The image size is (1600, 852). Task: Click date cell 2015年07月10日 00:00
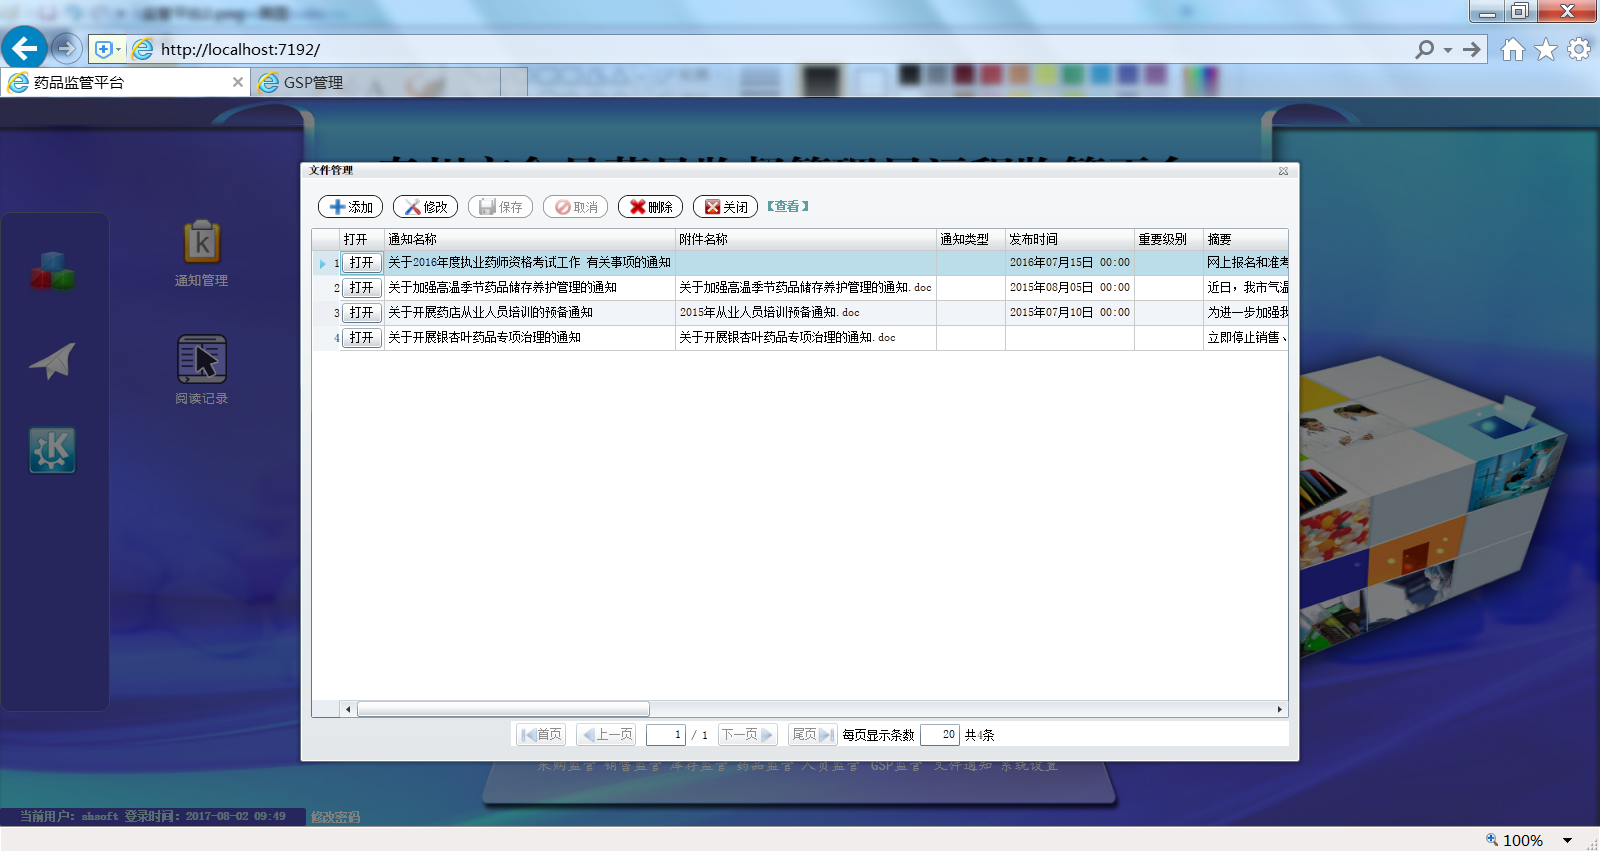(1069, 313)
